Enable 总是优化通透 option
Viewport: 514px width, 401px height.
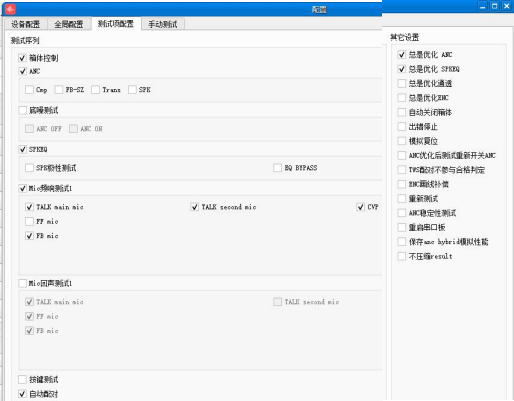[402, 83]
